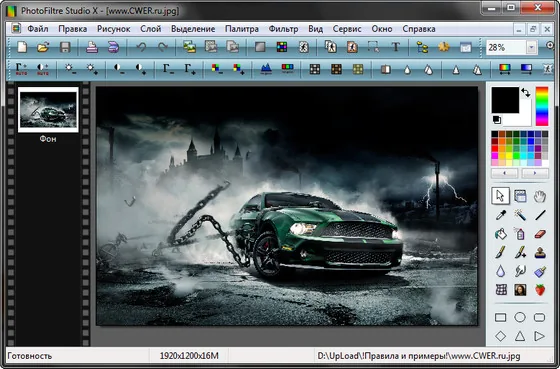
Task: Apply Auto Levels (gamma AUTO icon)
Action: tap(21, 69)
